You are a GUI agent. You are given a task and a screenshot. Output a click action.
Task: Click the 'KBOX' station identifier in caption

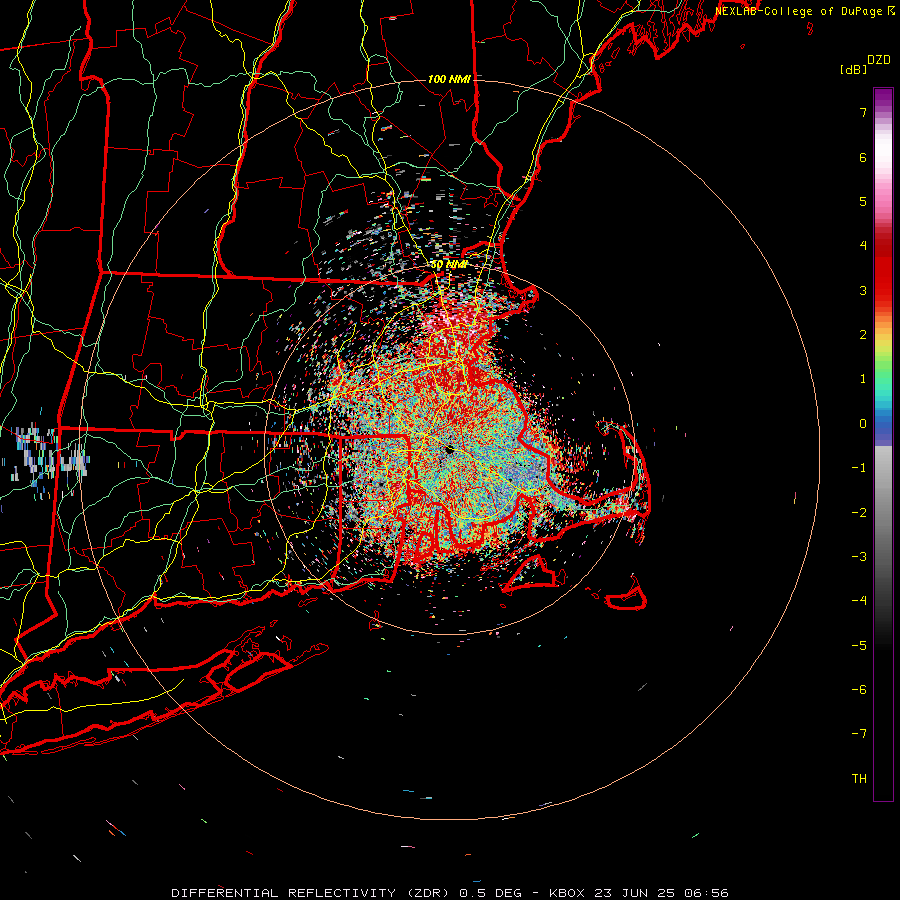[x=567, y=893]
